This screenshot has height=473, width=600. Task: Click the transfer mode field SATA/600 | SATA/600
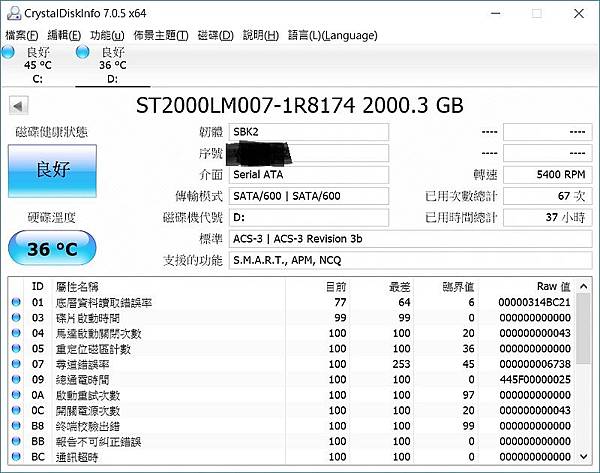coord(309,196)
